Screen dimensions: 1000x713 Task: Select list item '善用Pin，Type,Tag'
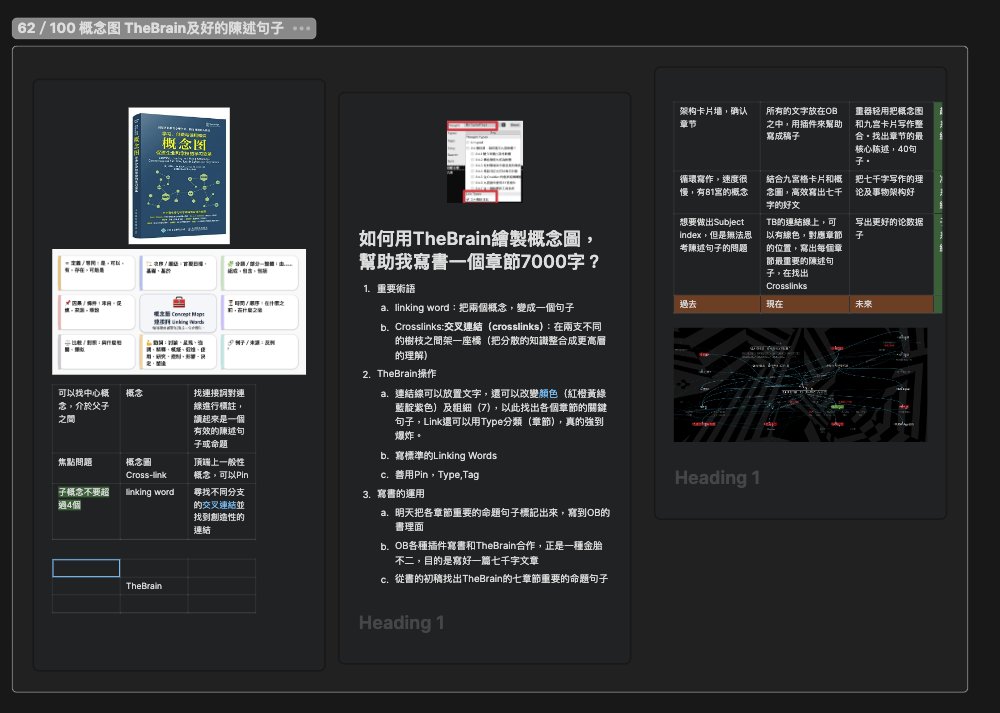pyautogui.click(x=436, y=474)
